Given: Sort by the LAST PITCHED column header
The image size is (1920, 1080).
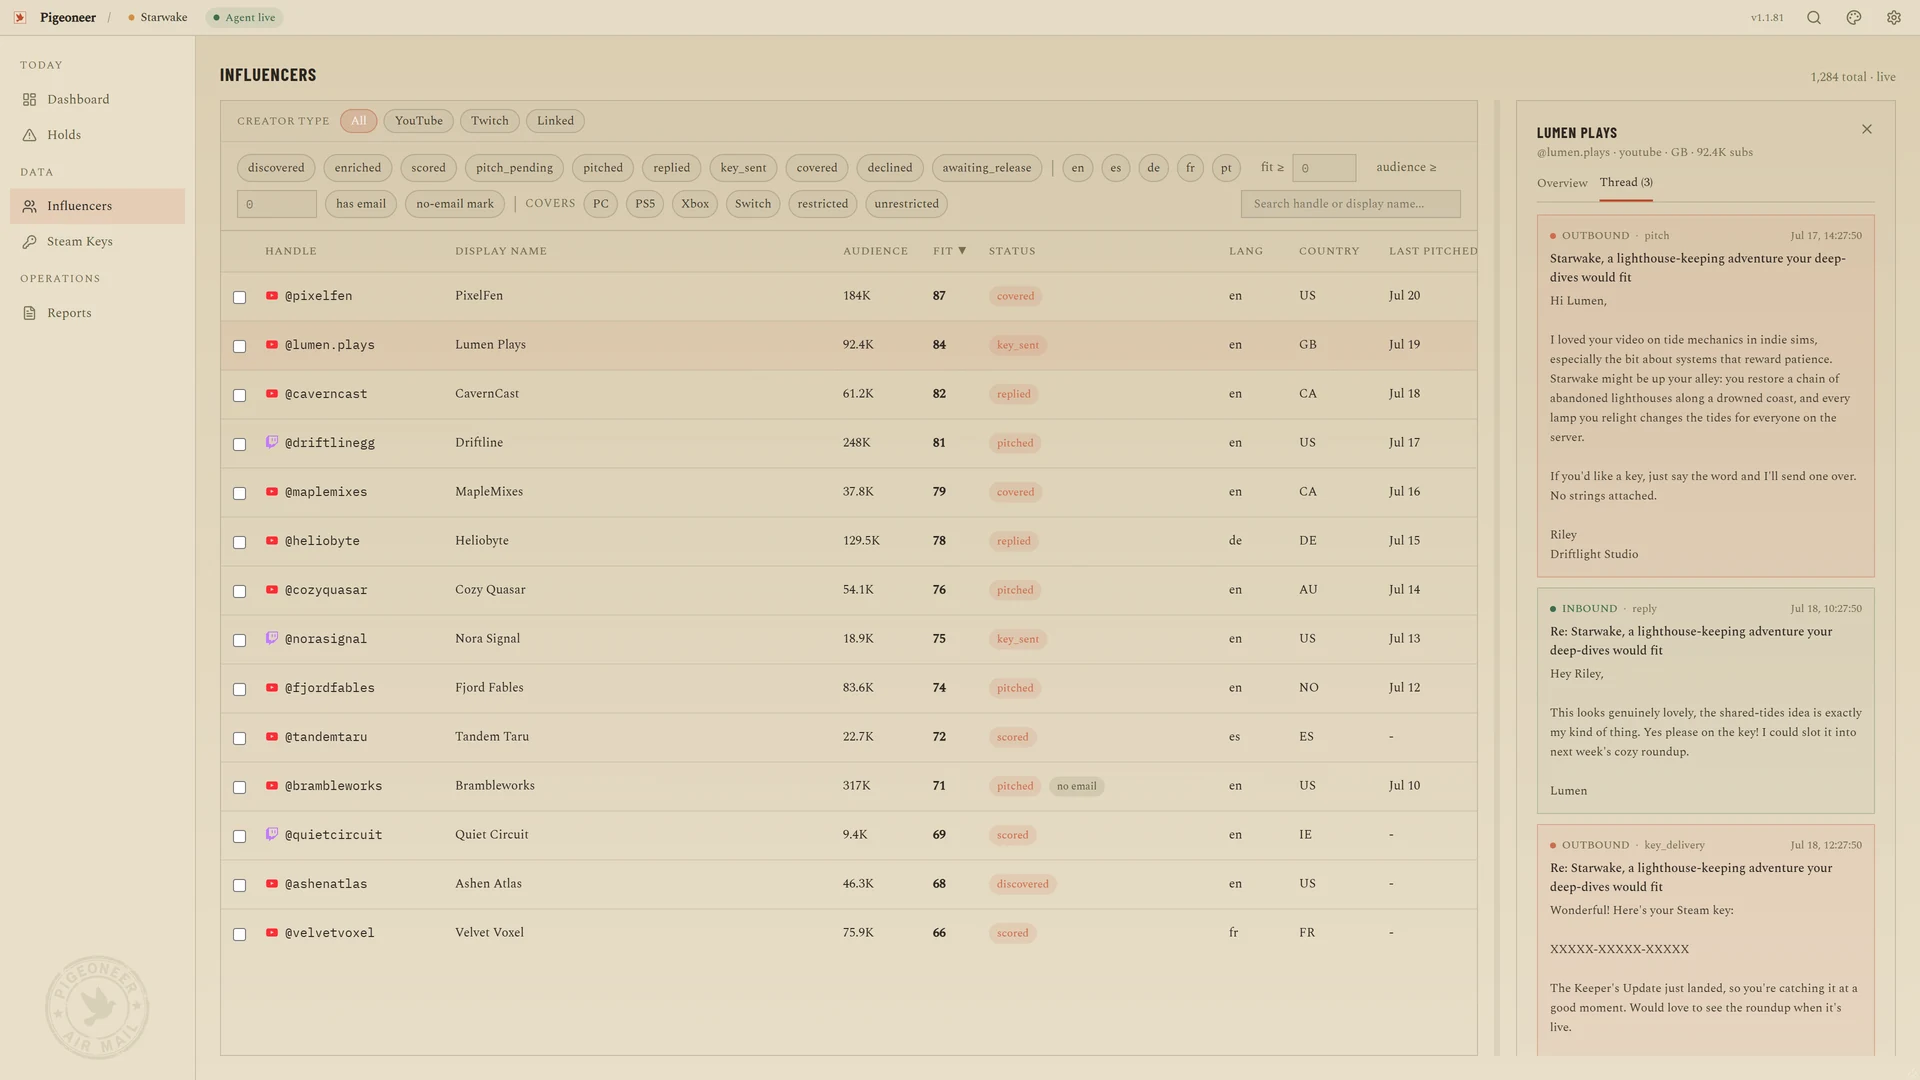Looking at the screenshot, I should pyautogui.click(x=1432, y=251).
